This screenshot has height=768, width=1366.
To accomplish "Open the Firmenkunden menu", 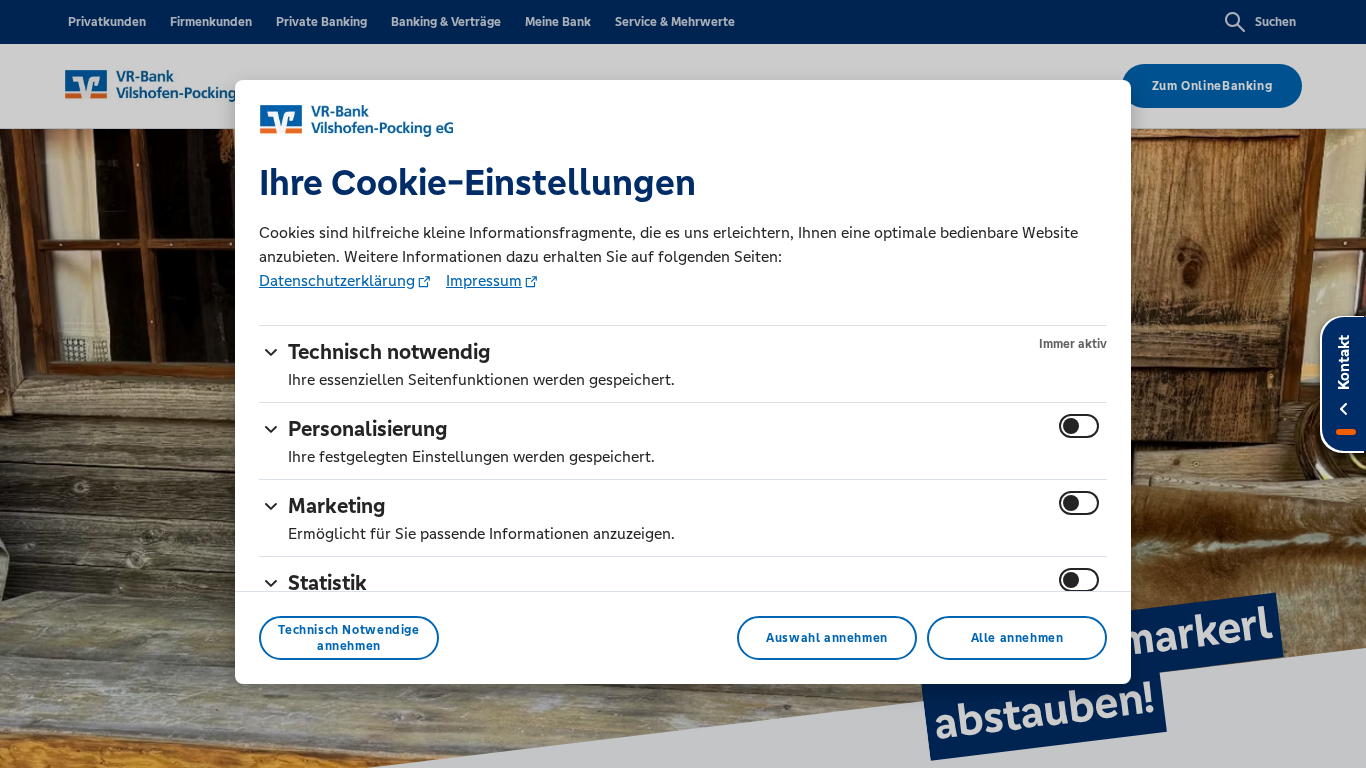I will tap(211, 22).
